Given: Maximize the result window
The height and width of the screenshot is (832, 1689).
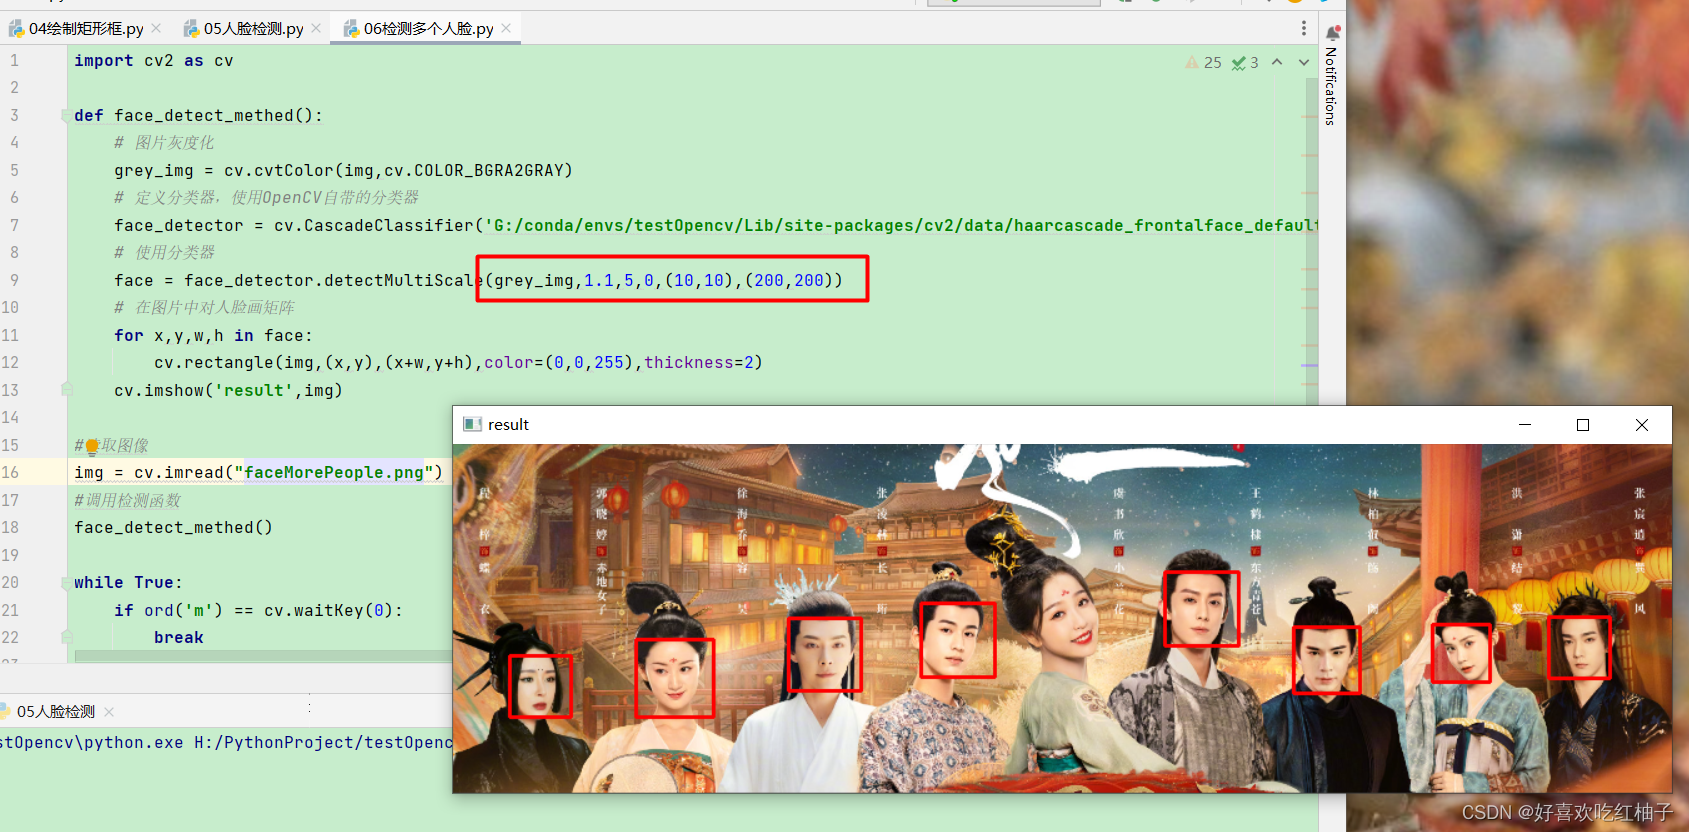Looking at the screenshot, I should pos(1583,424).
